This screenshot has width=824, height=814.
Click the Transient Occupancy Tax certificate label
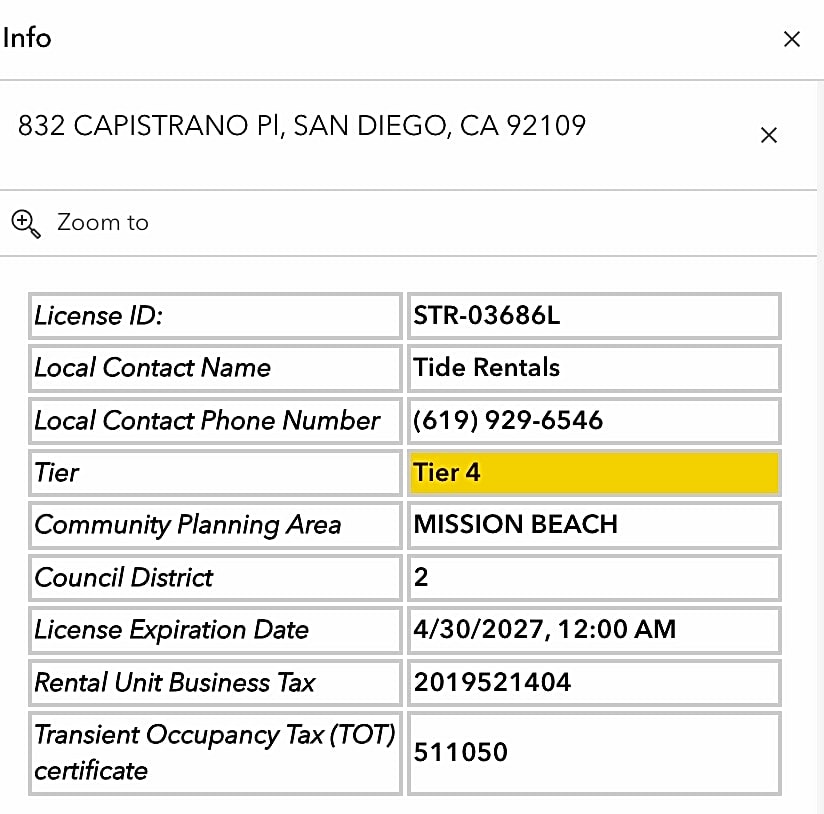click(x=214, y=753)
